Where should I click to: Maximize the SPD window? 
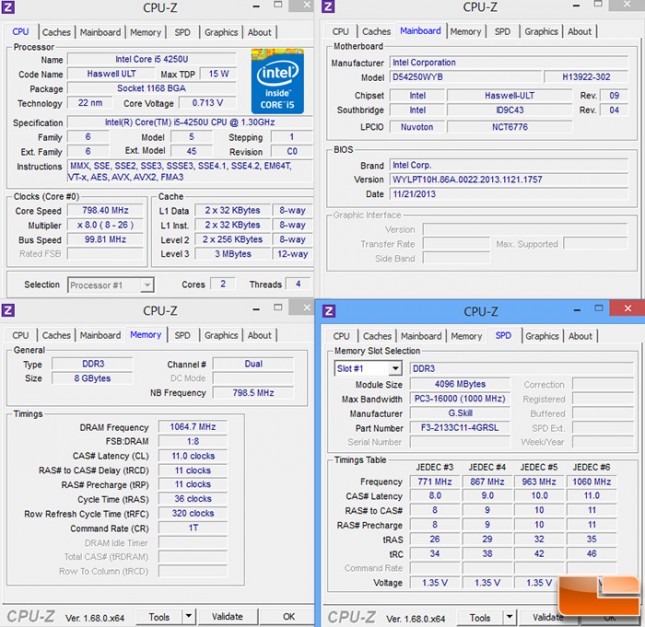tap(599, 308)
